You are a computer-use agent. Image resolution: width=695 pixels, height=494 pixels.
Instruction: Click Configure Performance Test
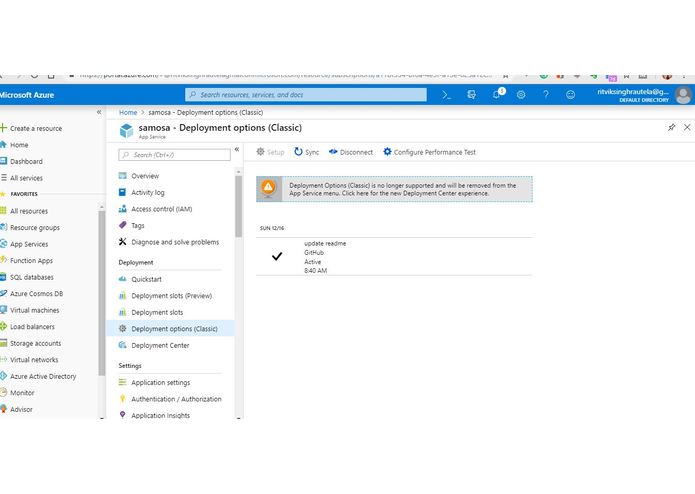pyautogui.click(x=429, y=152)
